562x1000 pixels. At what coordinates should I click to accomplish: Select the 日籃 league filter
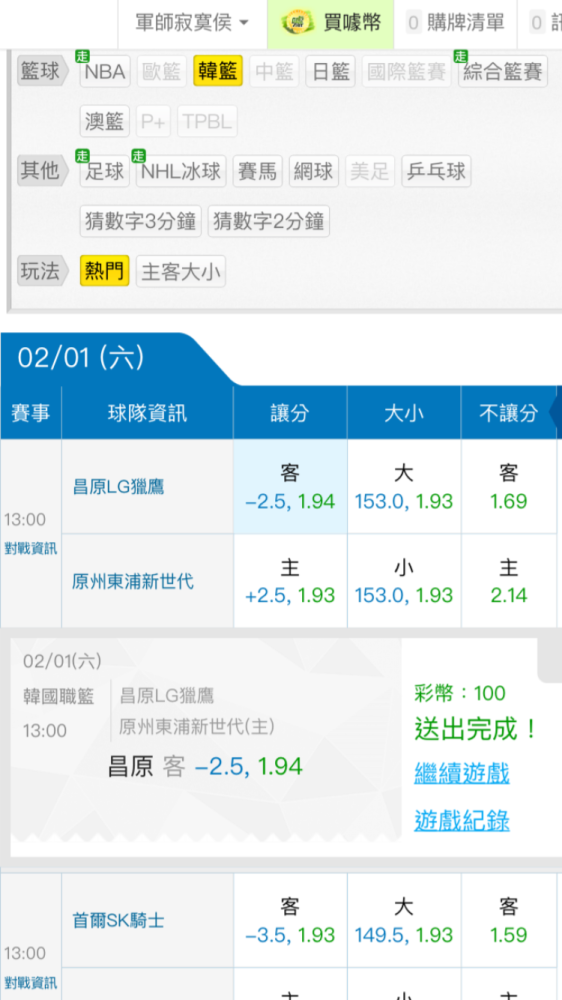click(330, 71)
